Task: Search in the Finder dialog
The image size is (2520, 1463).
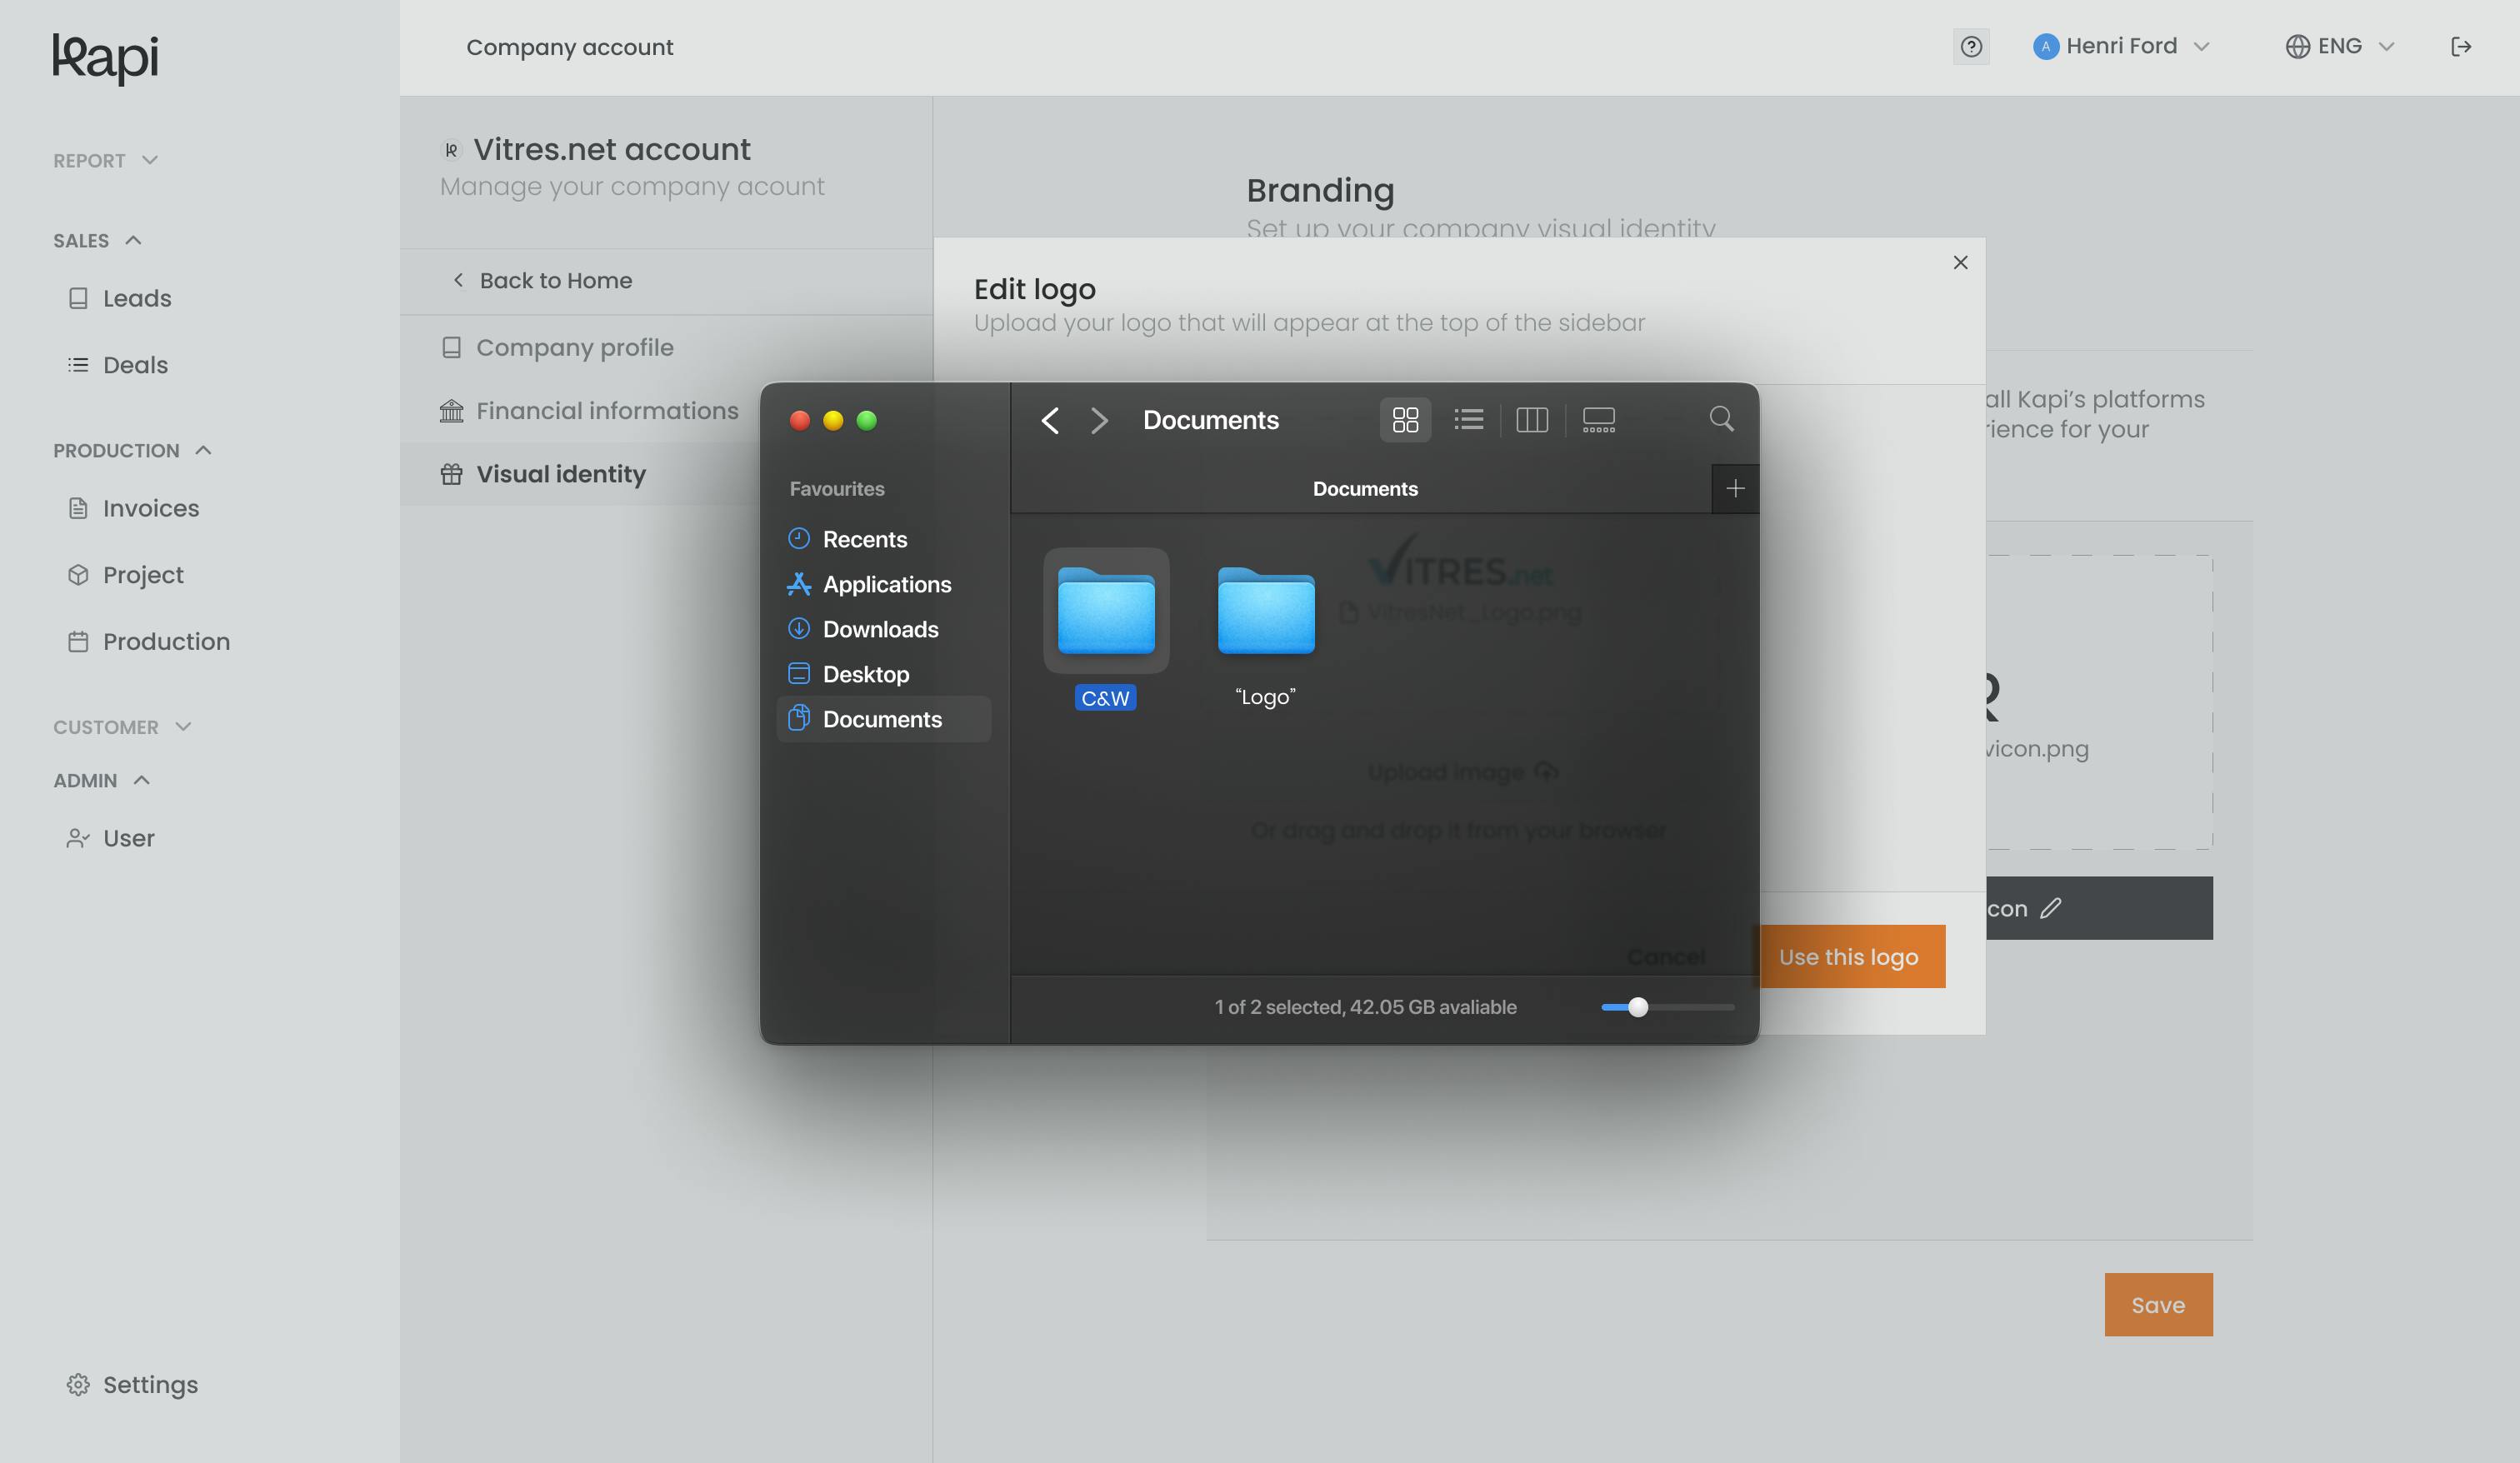Action: click(1721, 418)
